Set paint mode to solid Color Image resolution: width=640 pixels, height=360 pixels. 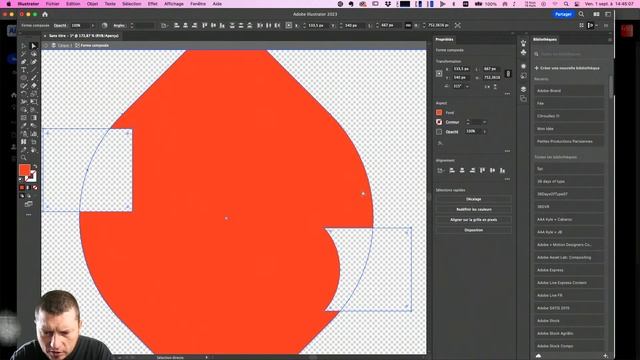click(x=22, y=187)
